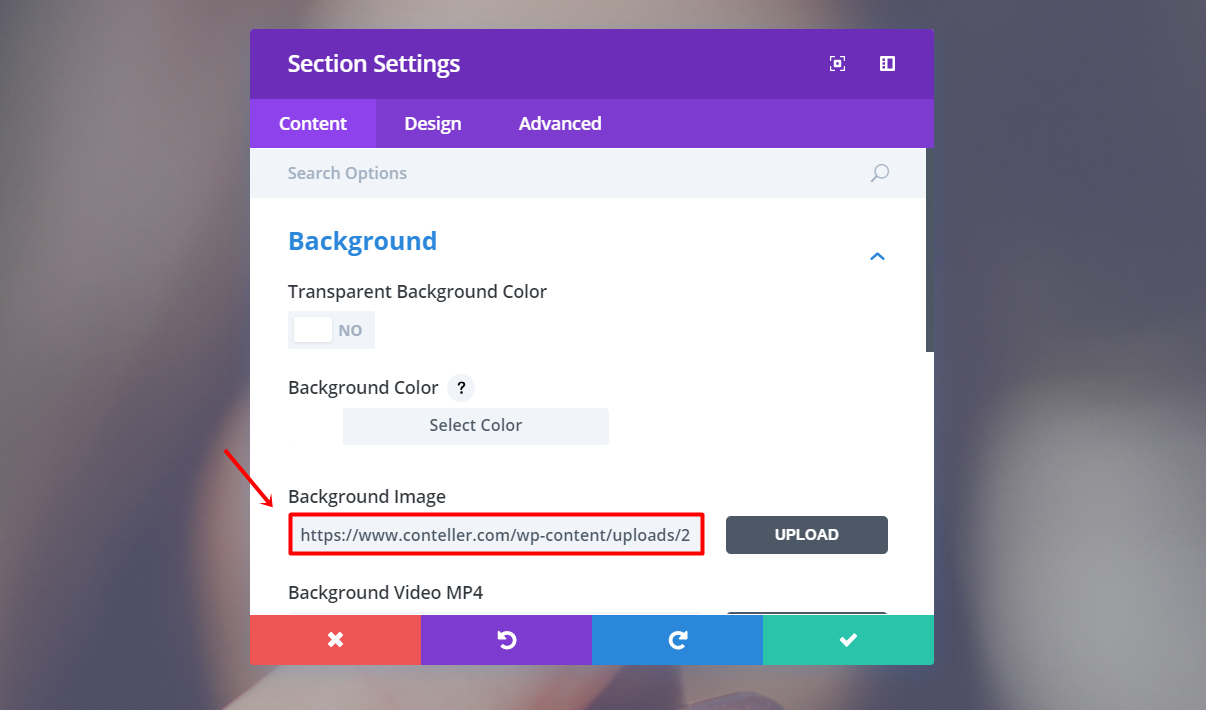
Task: Click the search magnifier icon
Action: (x=879, y=173)
